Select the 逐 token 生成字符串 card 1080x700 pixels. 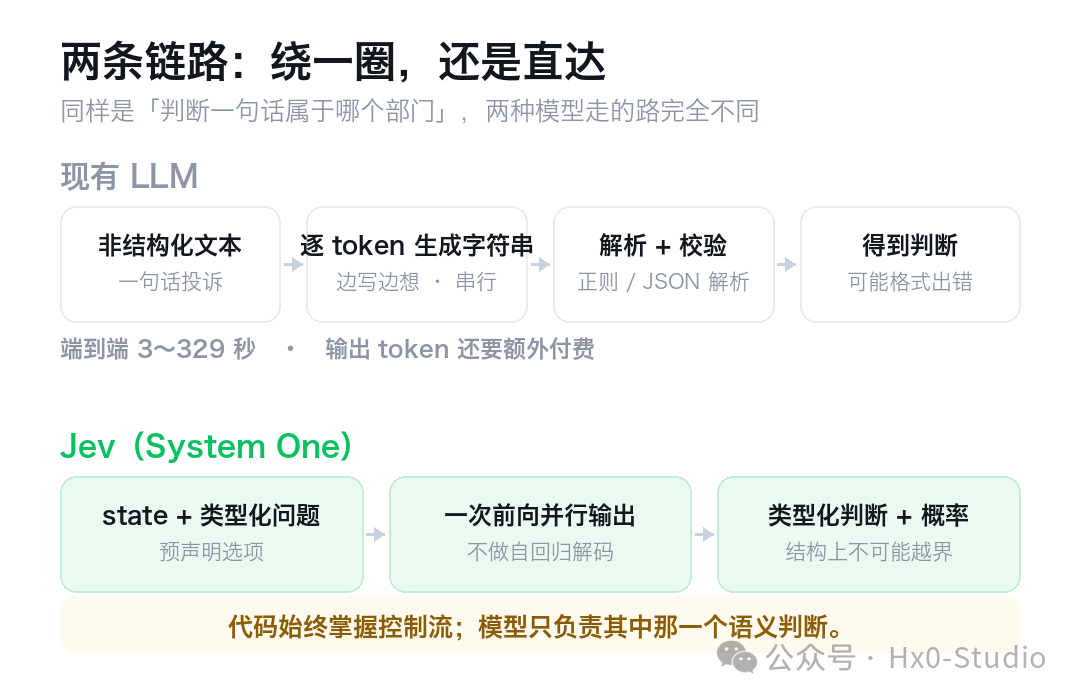[x=417, y=265]
